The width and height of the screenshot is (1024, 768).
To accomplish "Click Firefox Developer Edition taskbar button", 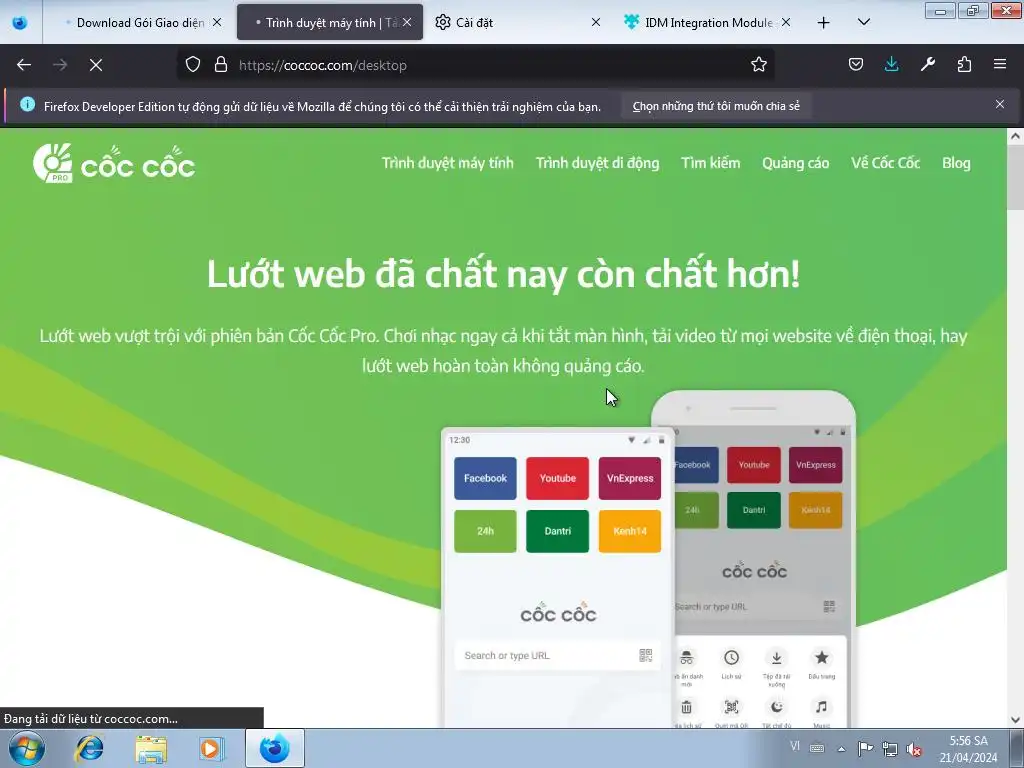I will point(274,748).
